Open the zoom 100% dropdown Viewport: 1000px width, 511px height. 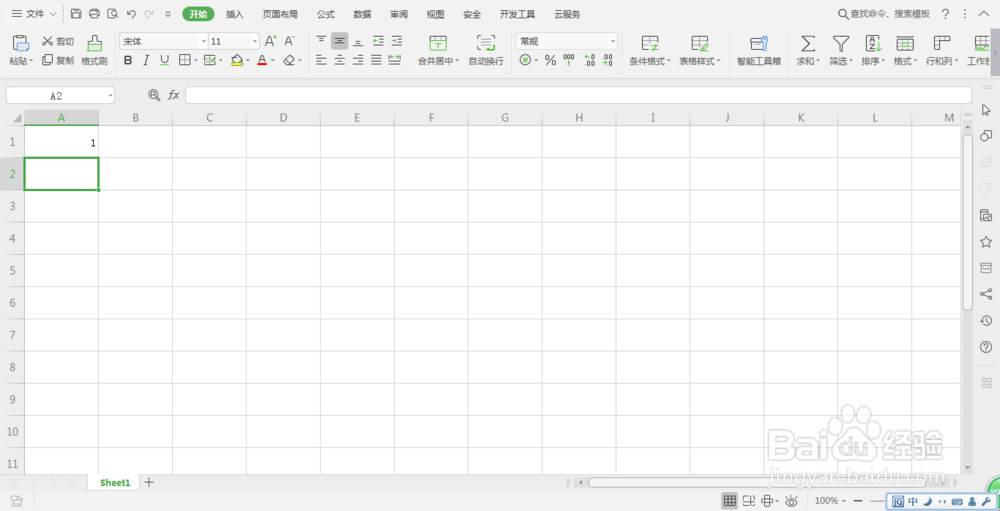pyautogui.click(x=830, y=501)
